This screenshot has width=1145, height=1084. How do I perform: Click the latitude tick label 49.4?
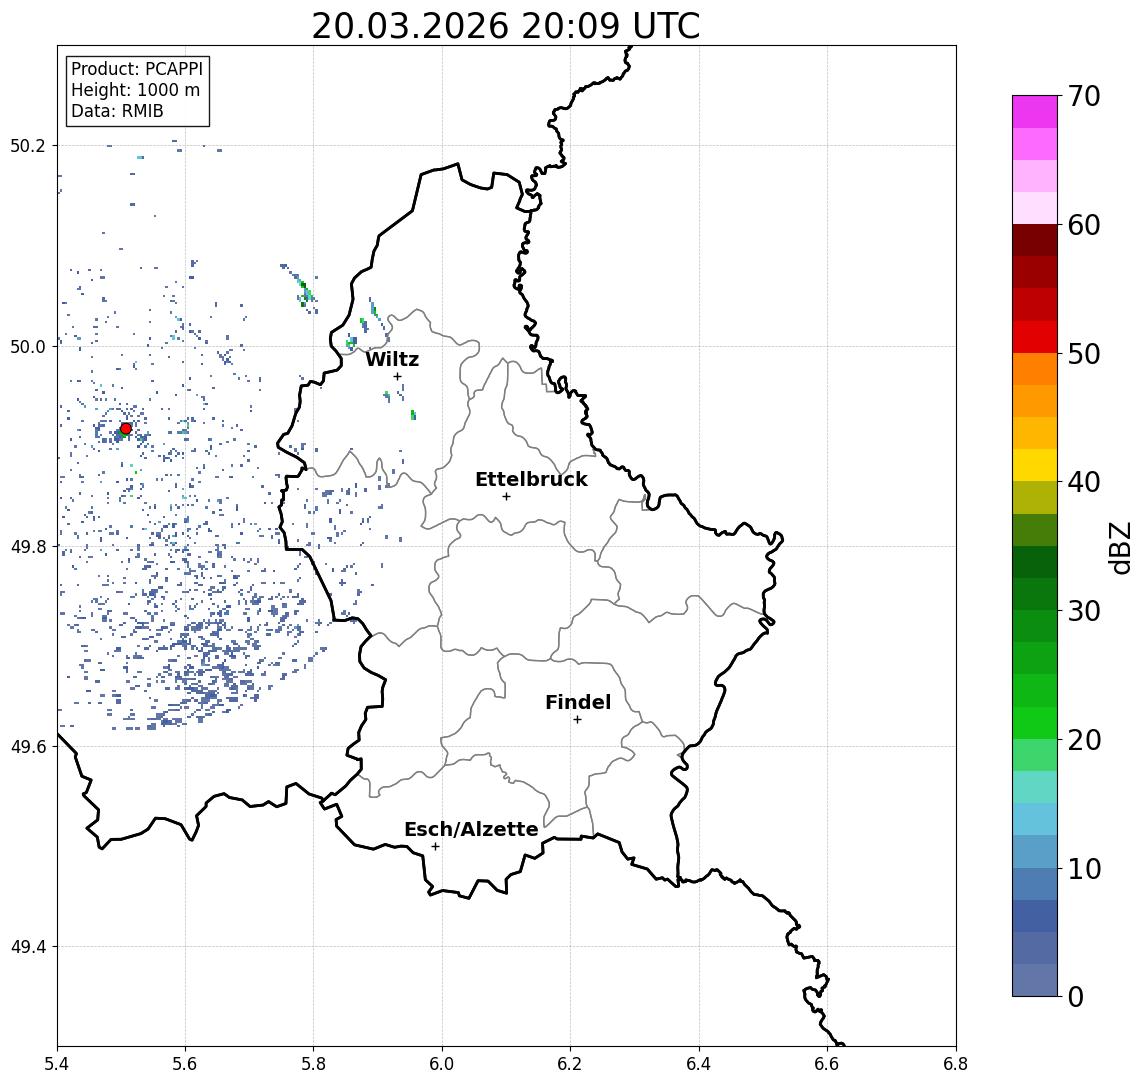point(28,947)
